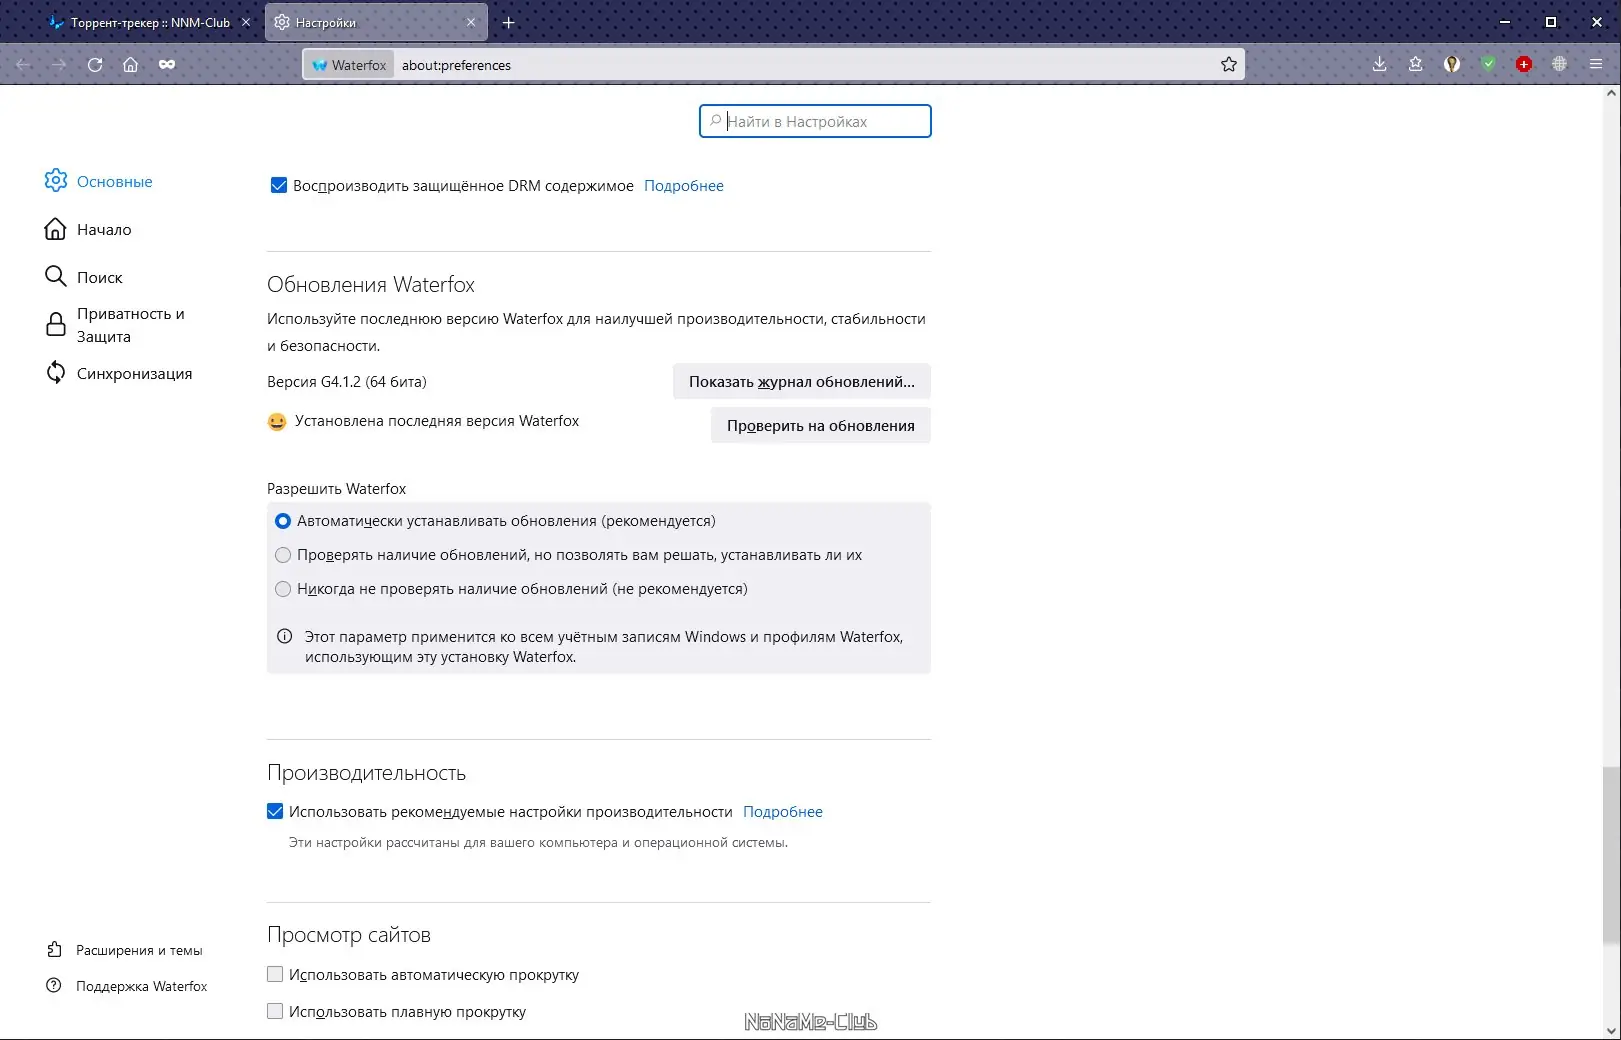1621x1040 pixels.
Task: Switch to the Торрент-трекер NNM-Club tab
Action: coord(149,22)
